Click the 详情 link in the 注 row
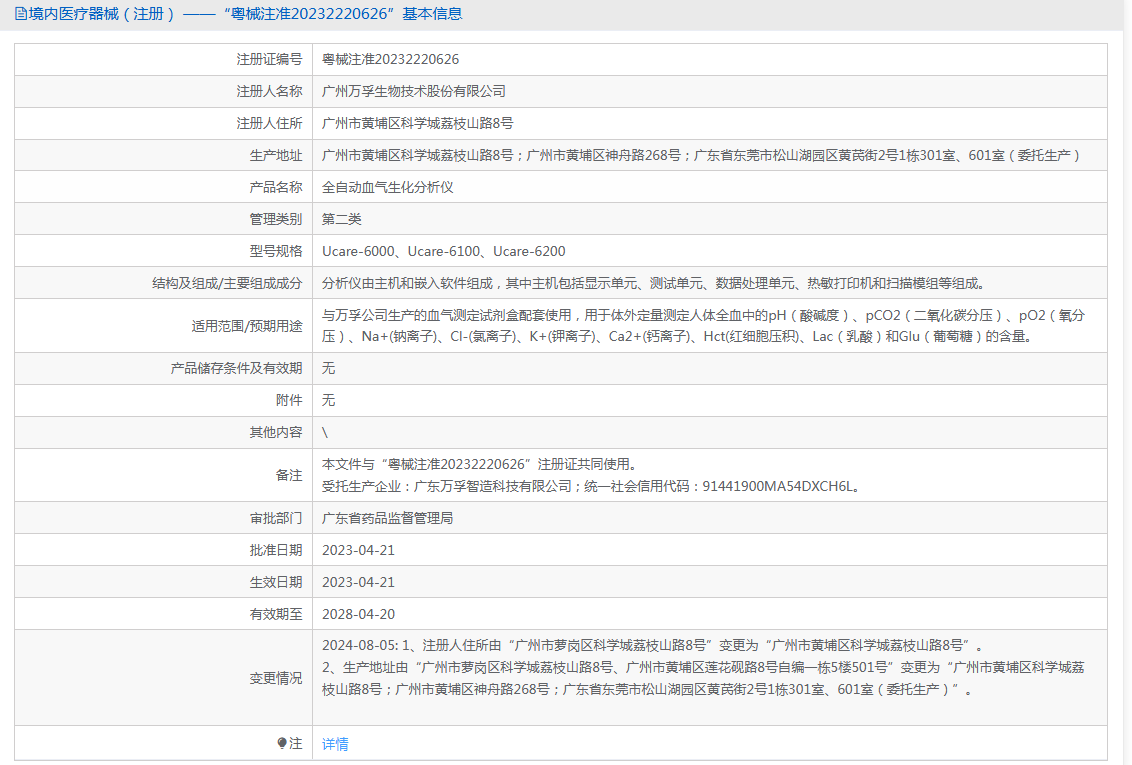The width and height of the screenshot is (1132, 765). coord(335,743)
